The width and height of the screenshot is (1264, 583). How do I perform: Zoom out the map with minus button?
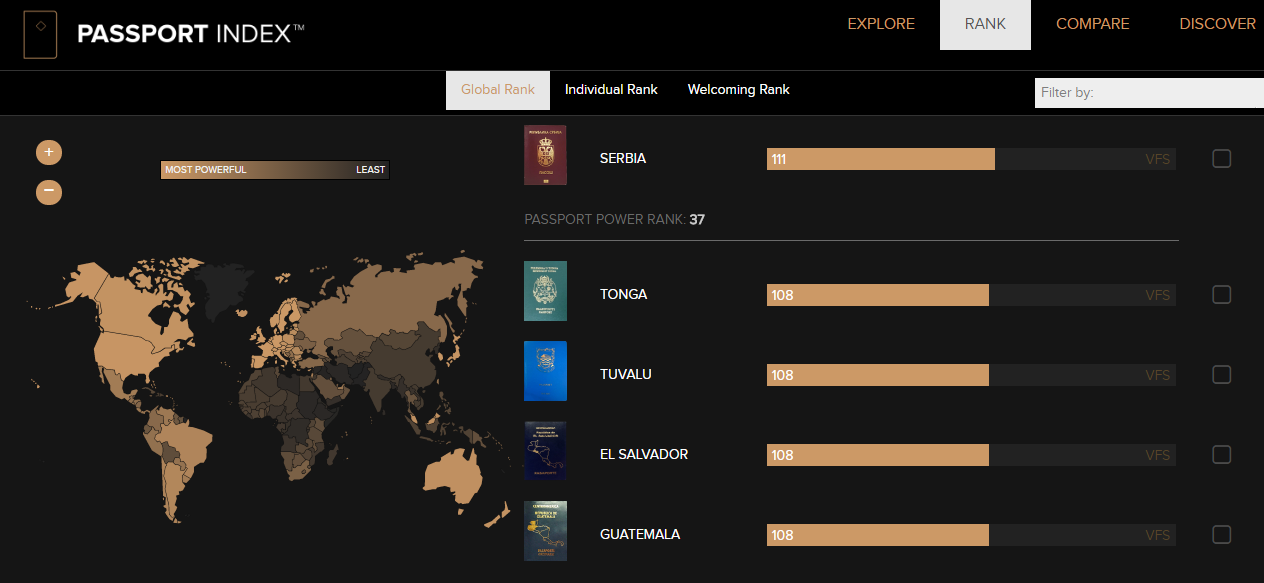click(49, 191)
